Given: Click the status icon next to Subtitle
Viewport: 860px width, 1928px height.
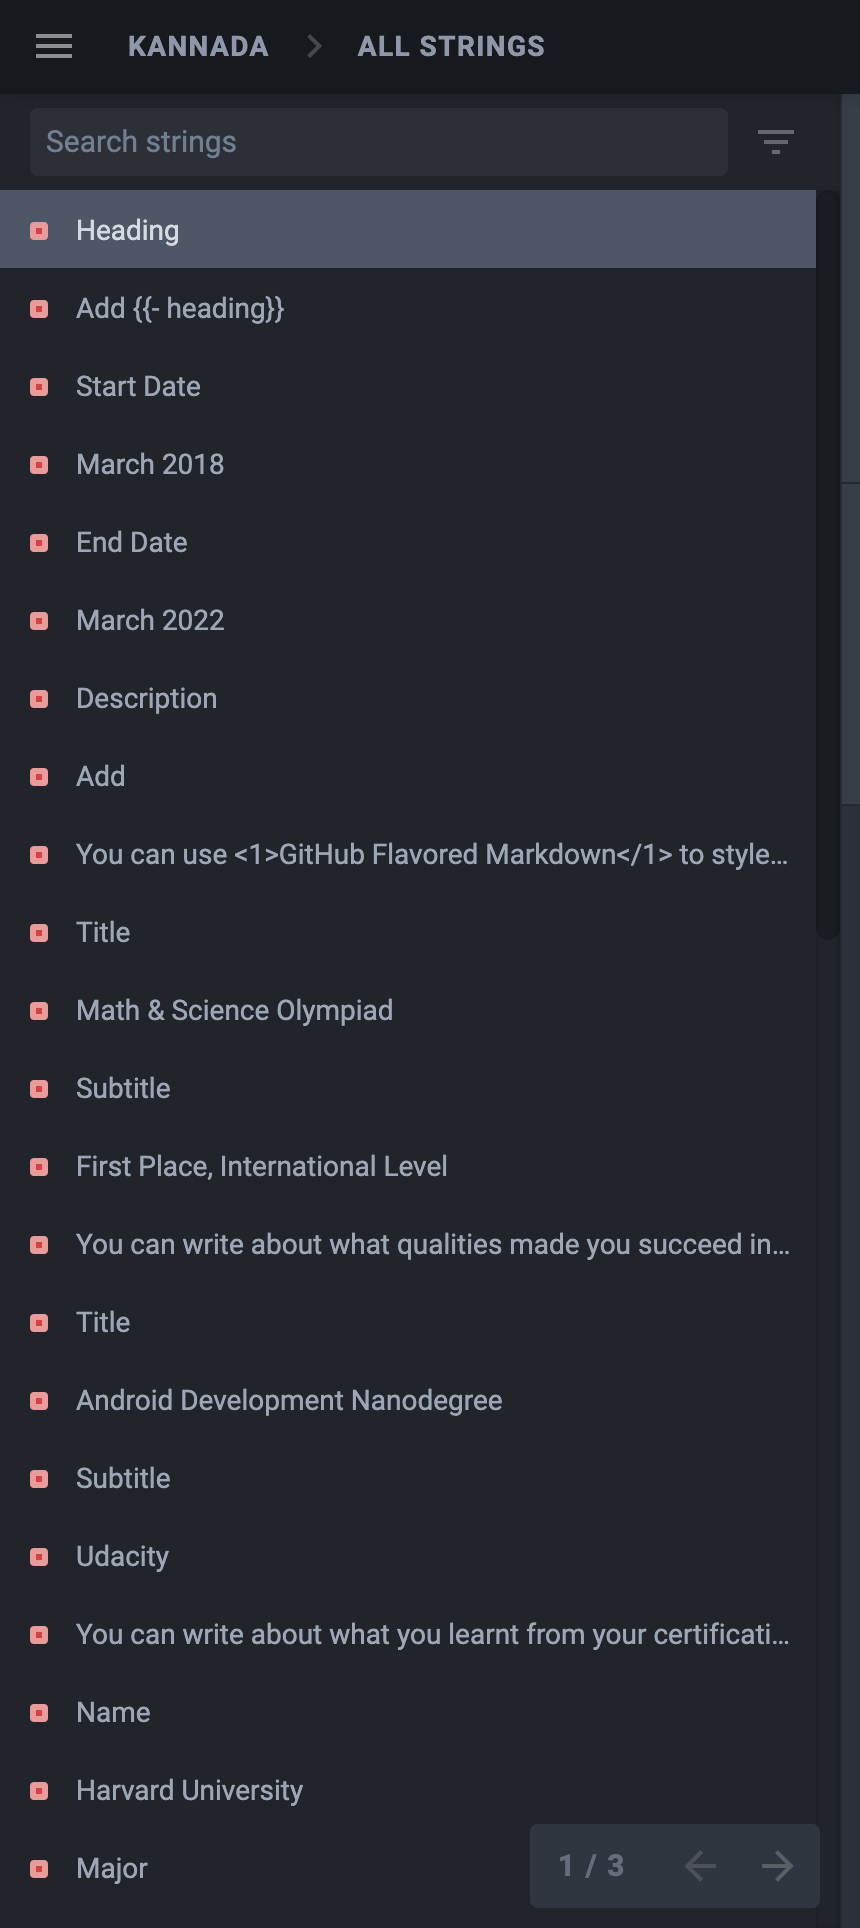Looking at the screenshot, I should tap(39, 1088).
